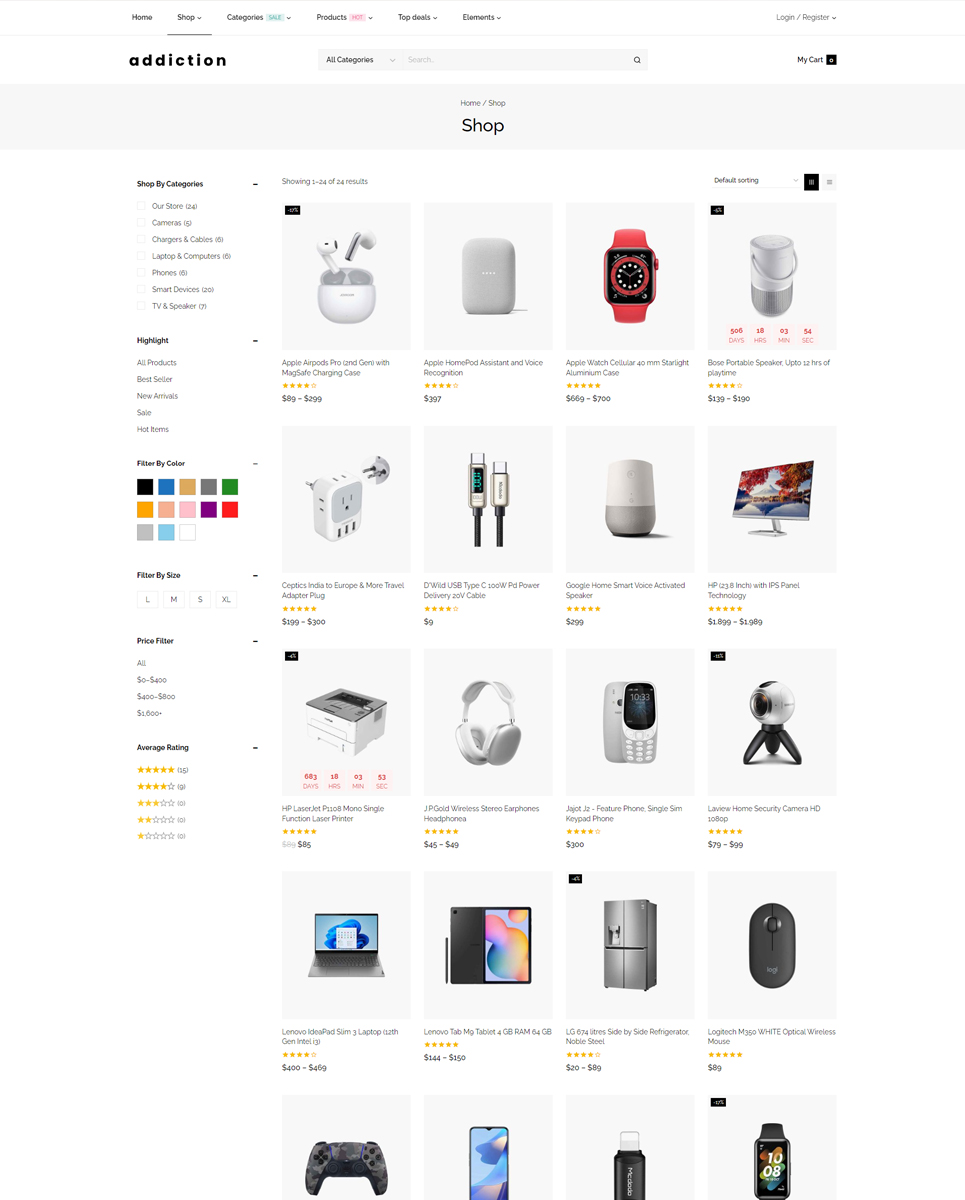Pick the purple color swatch
The image size is (965, 1200).
209,510
